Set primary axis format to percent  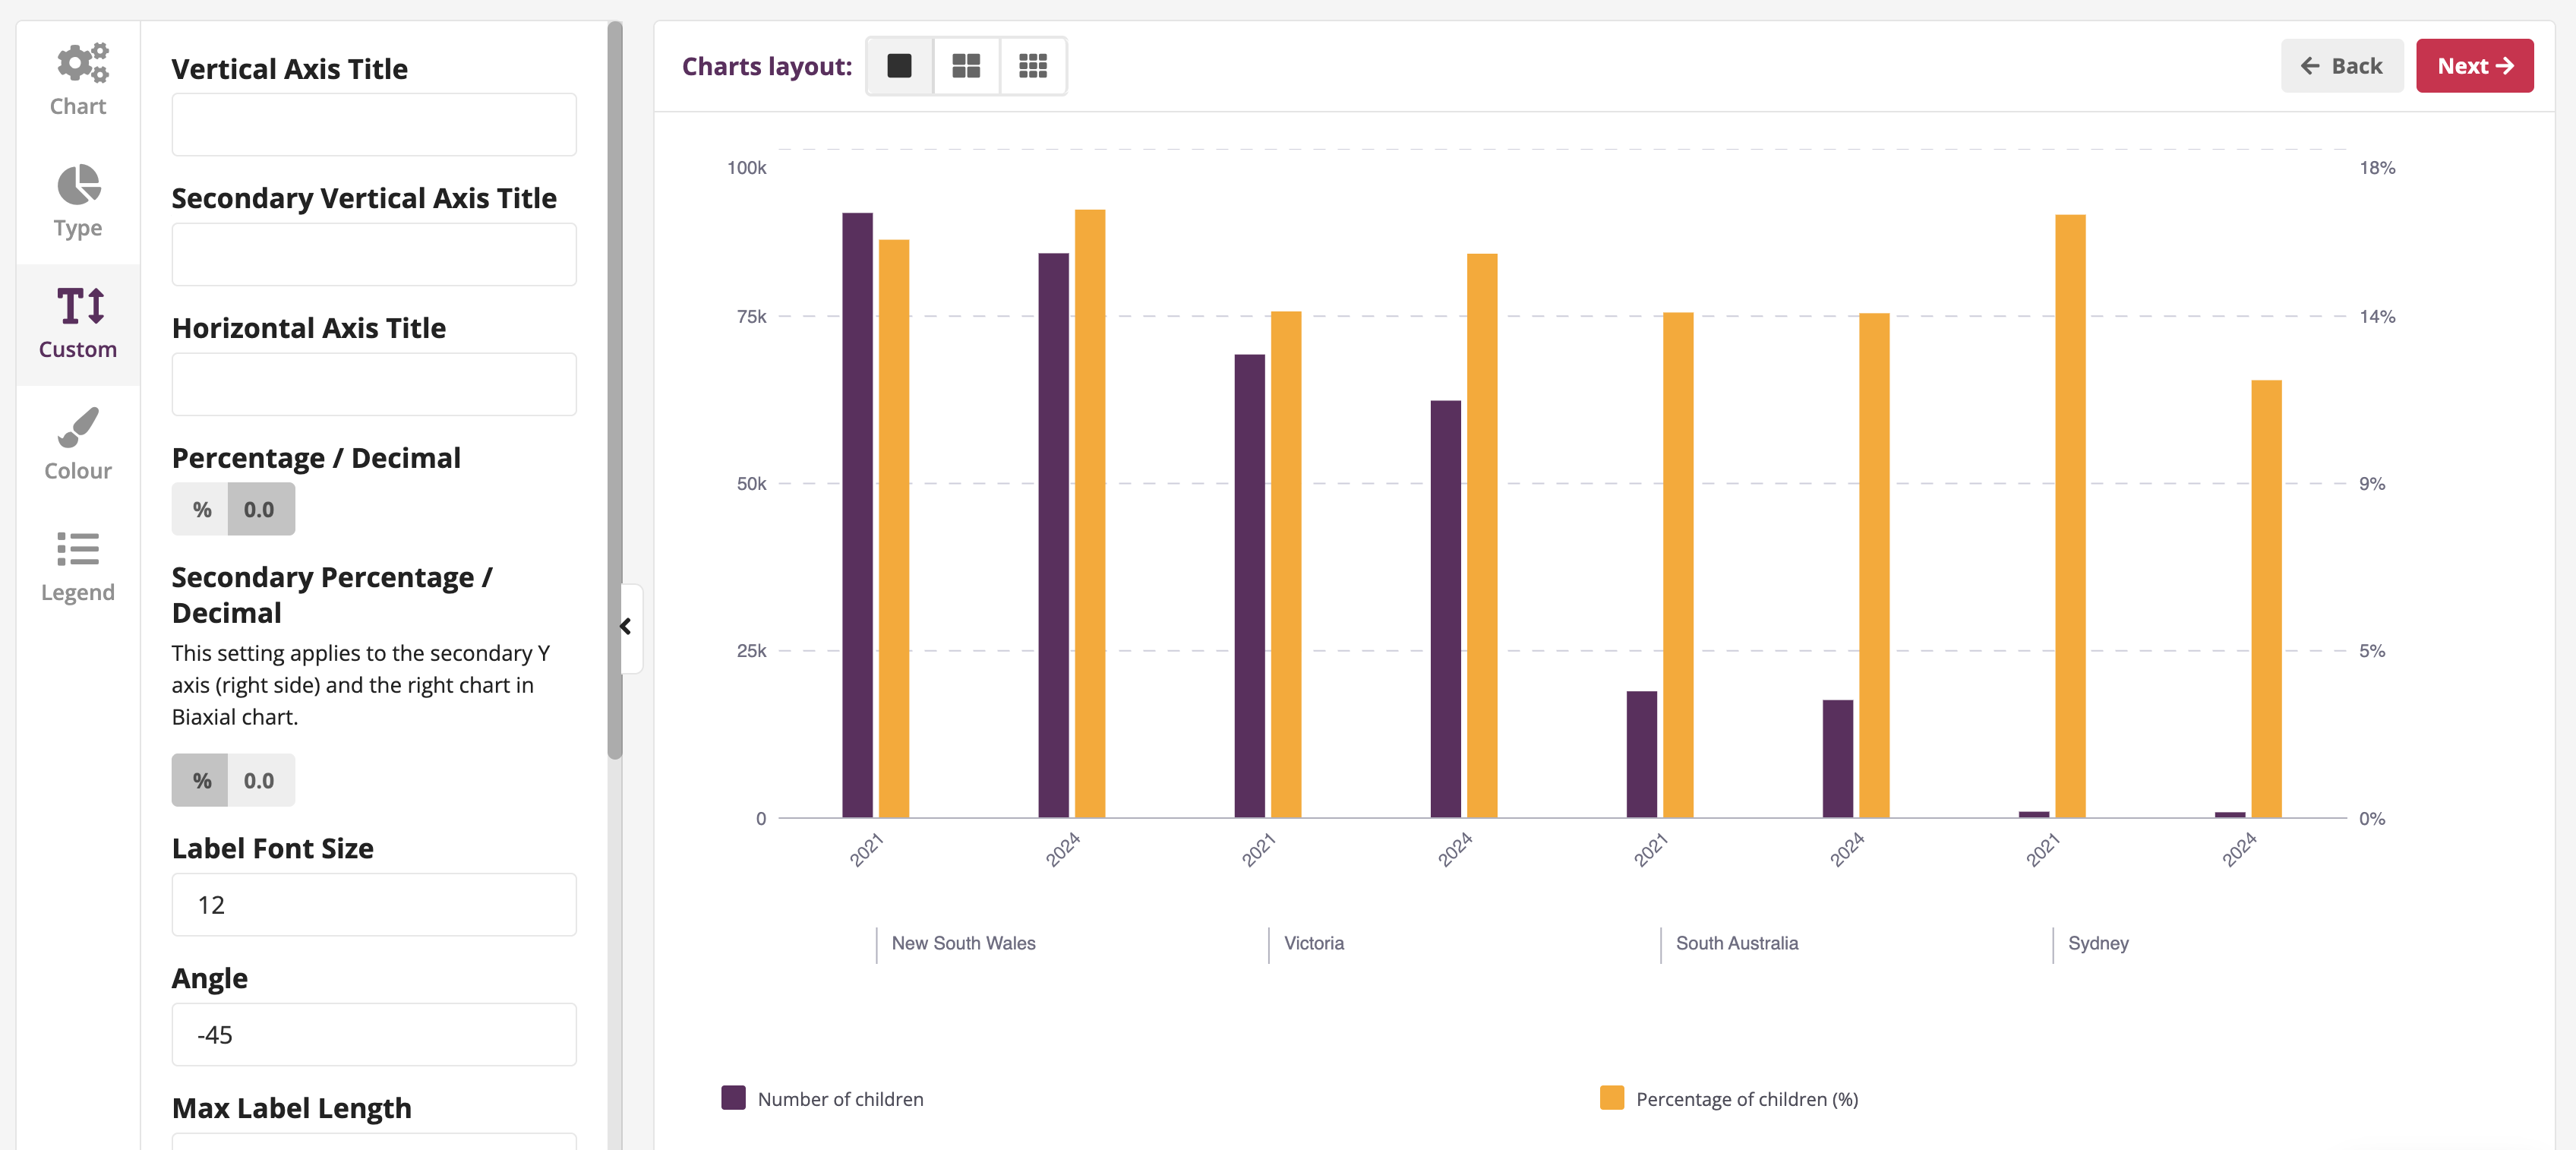[201, 509]
